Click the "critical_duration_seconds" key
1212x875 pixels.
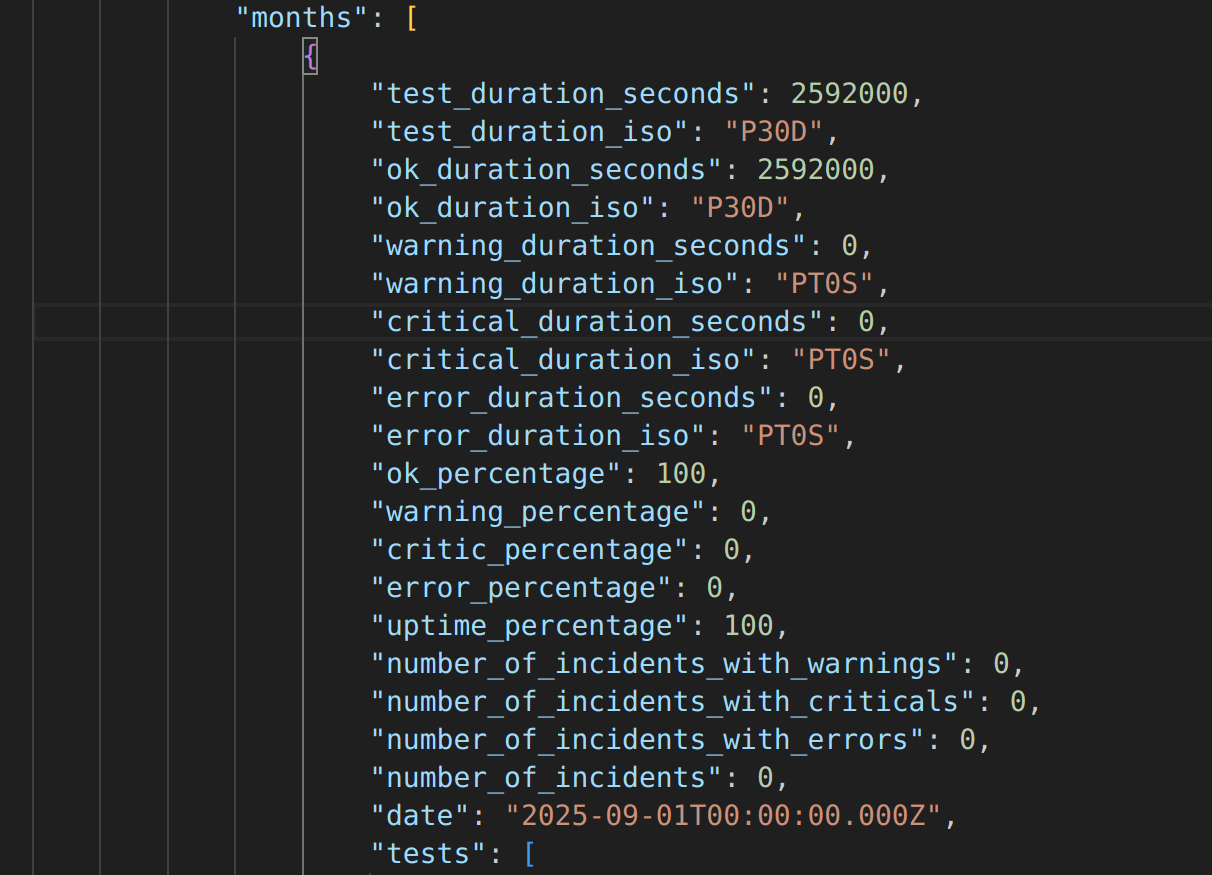tap(596, 322)
